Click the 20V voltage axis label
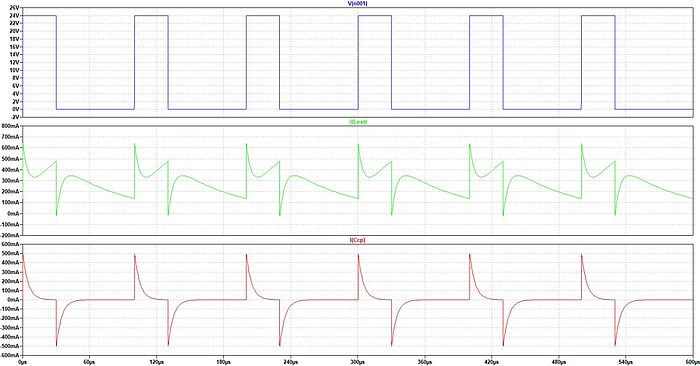 click(15, 31)
